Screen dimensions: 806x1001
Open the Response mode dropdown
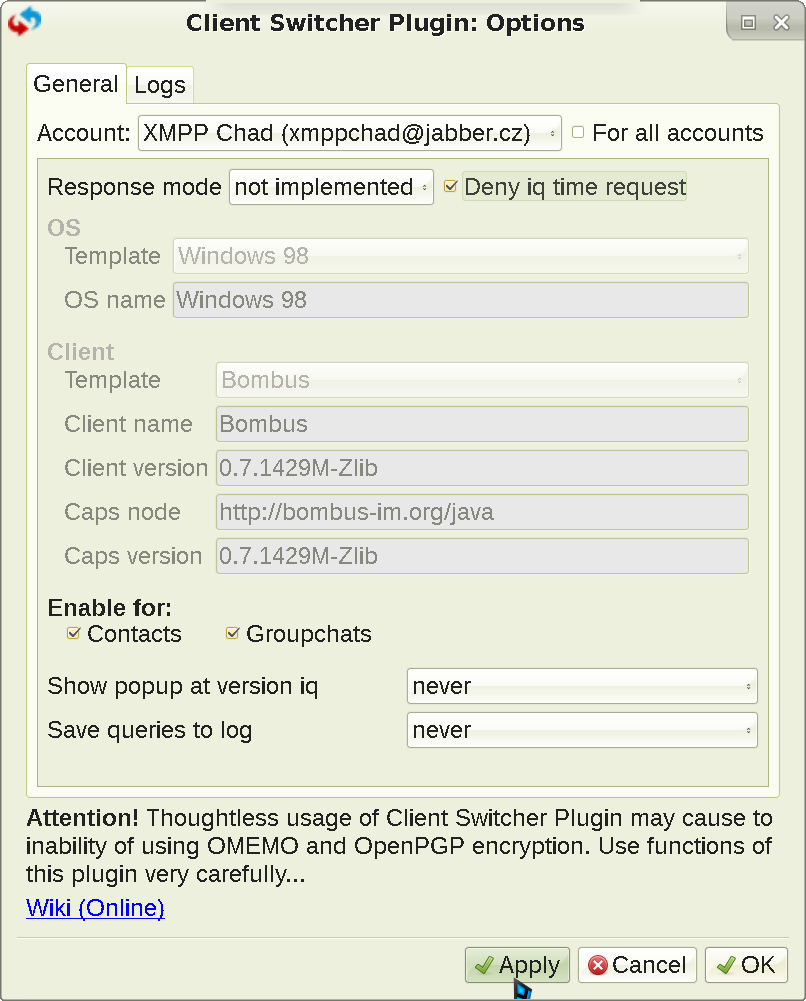[x=331, y=187]
